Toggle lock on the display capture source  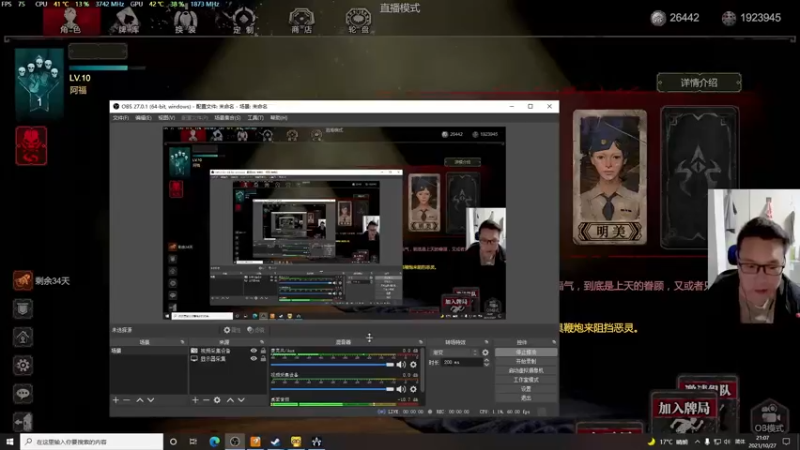[x=263, y=359]
